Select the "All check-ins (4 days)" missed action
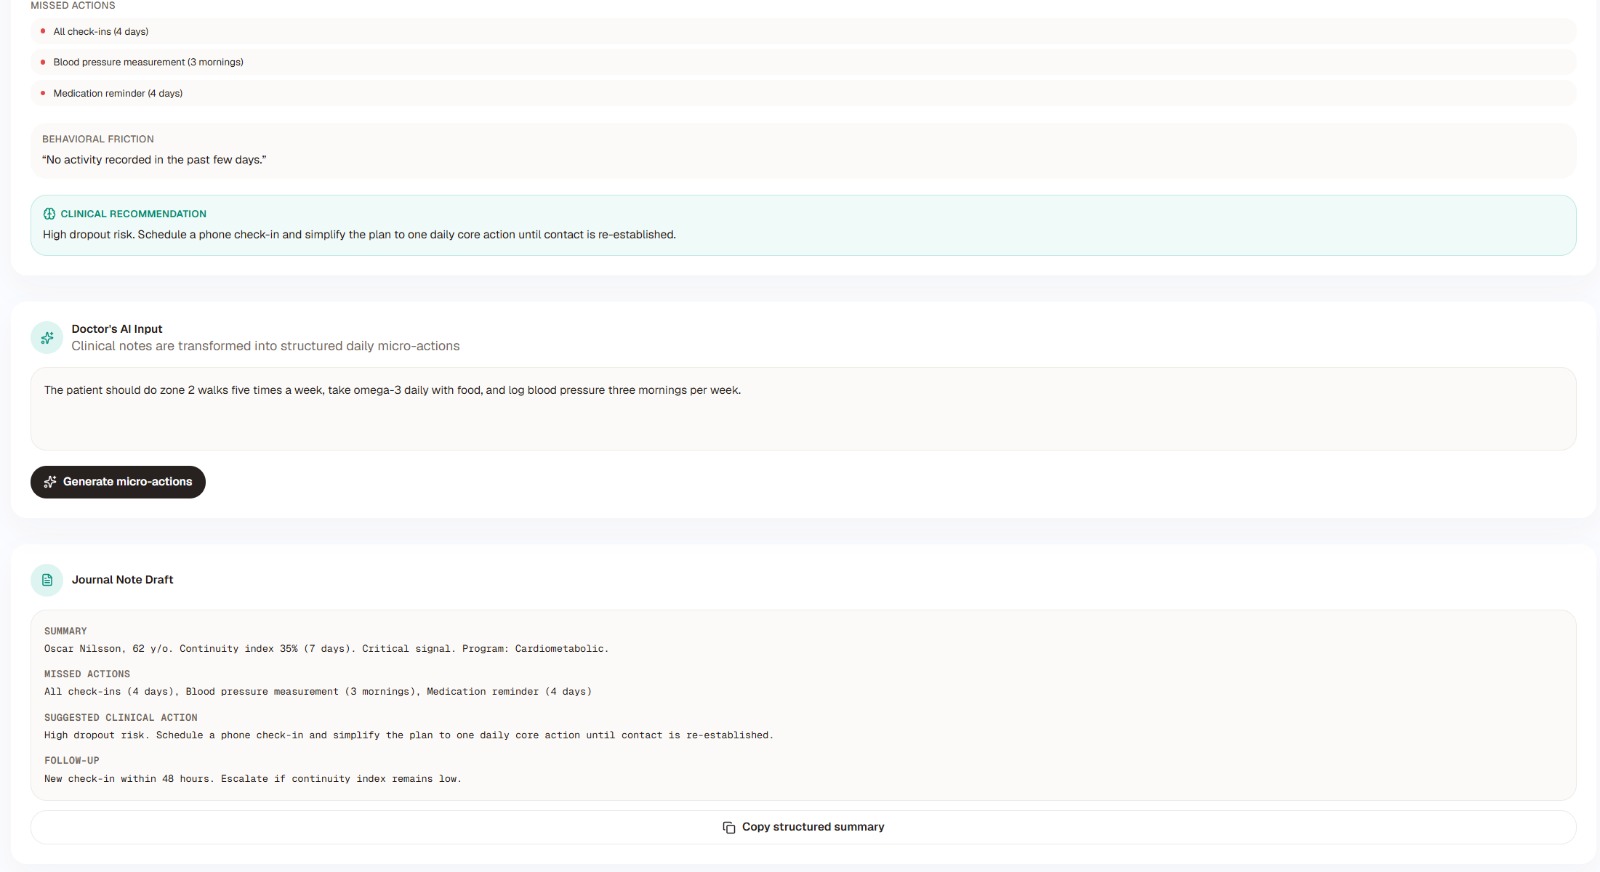1600x872 pixels. [x=803, y=31]
